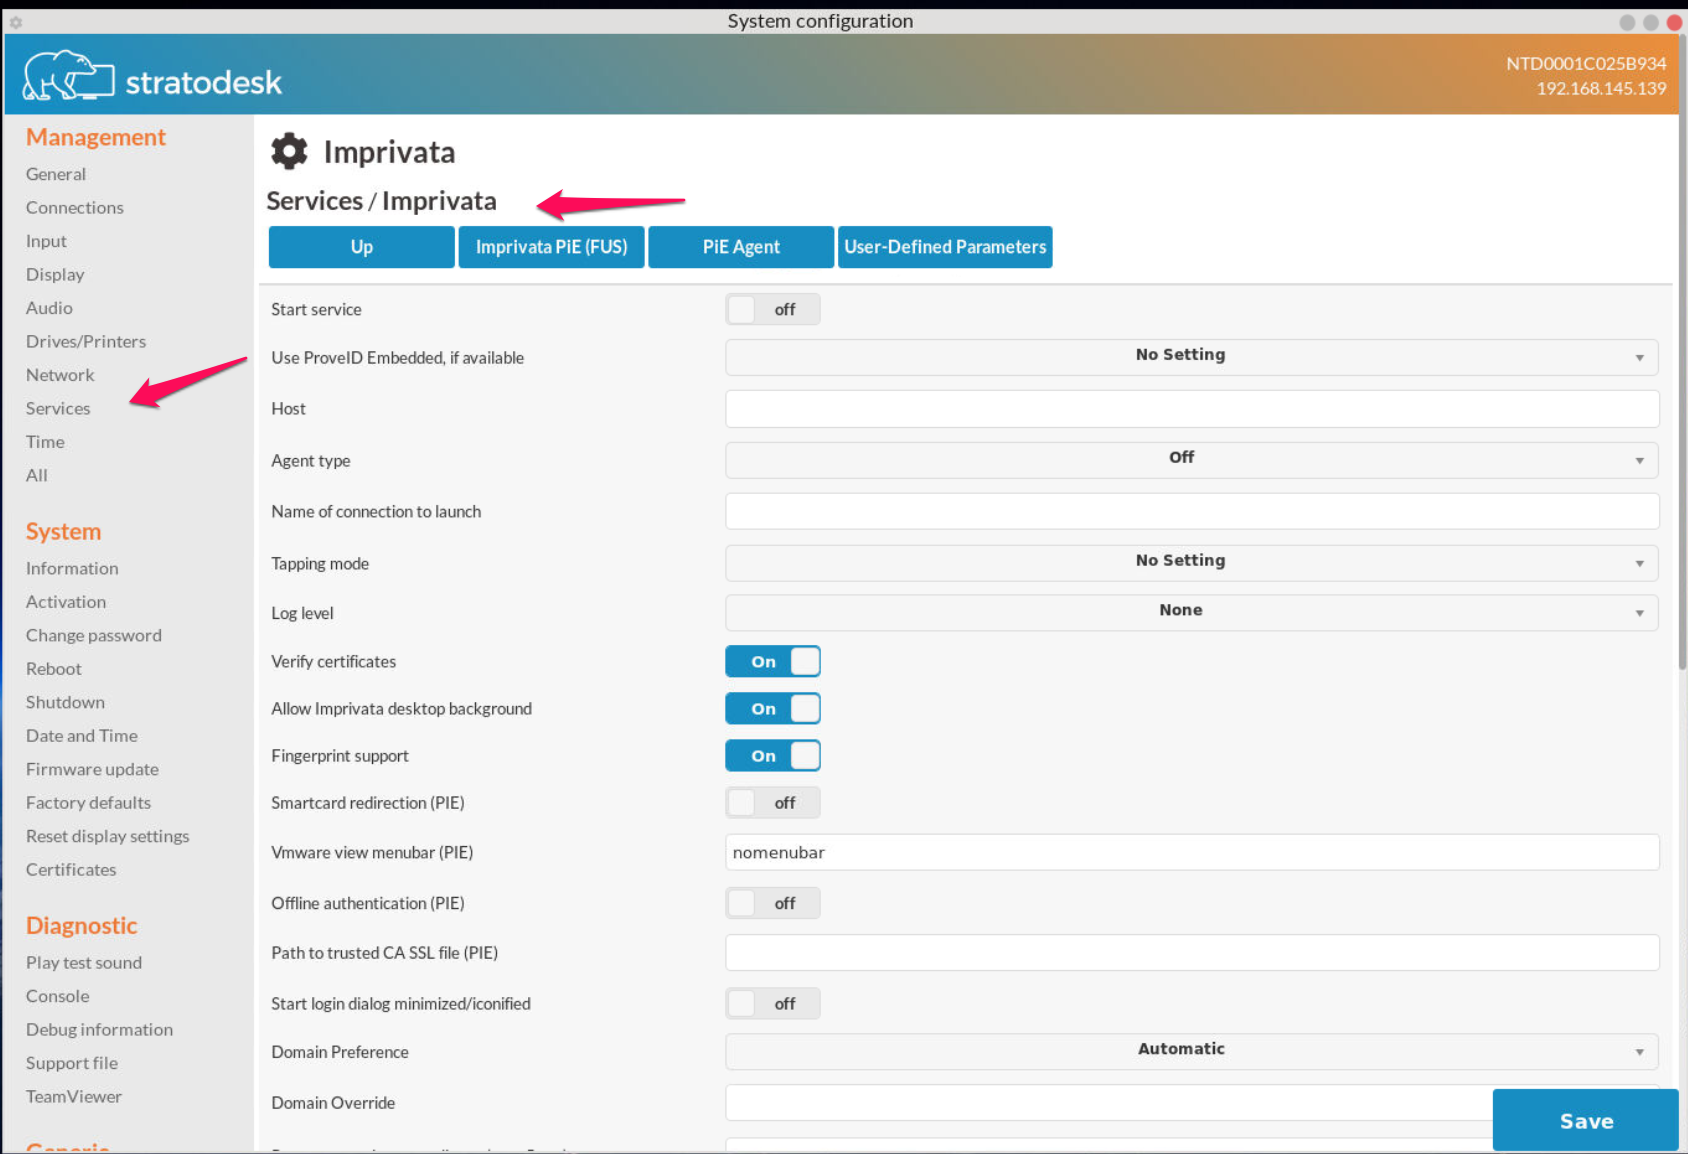Toggle Offline authentication (PIE)
The width and height of the screenshot is (1688, 1154).
tap(772, 902)
